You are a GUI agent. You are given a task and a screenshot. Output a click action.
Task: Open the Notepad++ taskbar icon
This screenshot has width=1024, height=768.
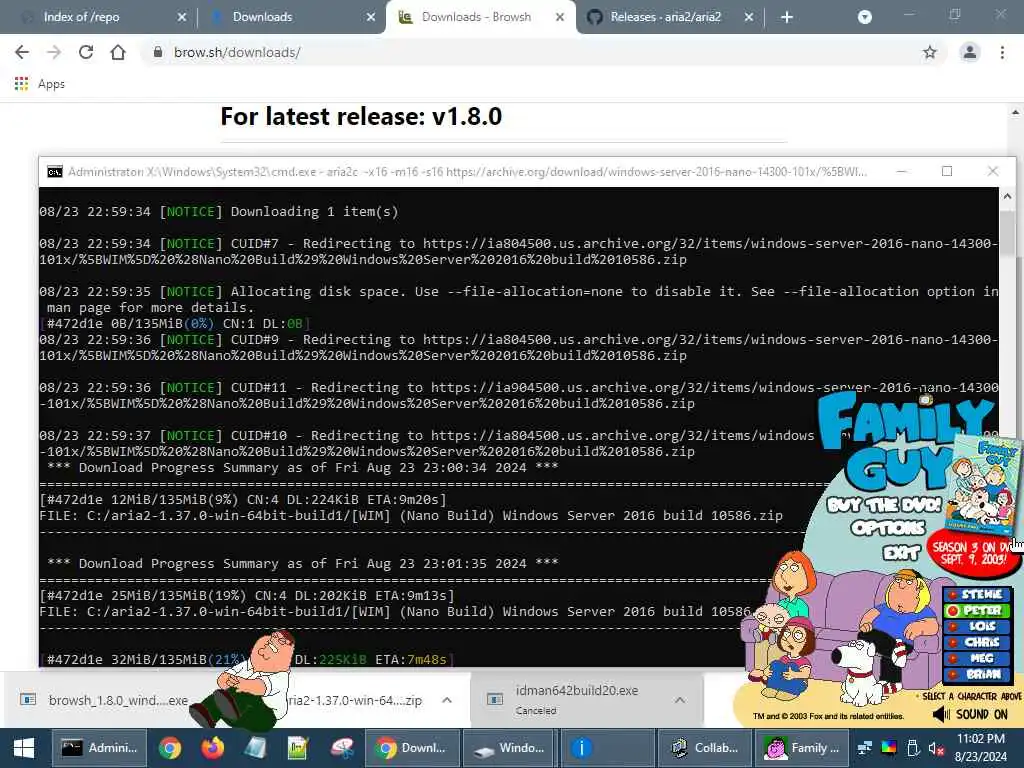click(298, 748)
